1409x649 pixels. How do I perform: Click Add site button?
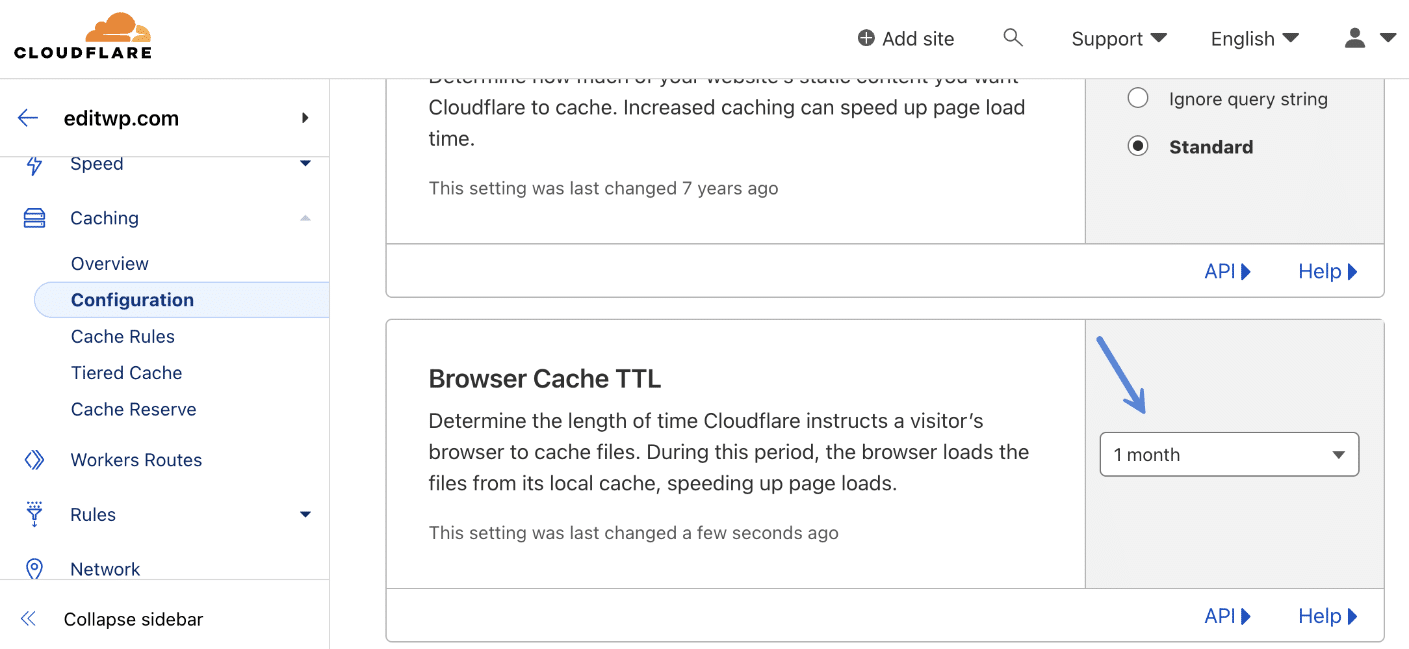(x=906, y=39)
